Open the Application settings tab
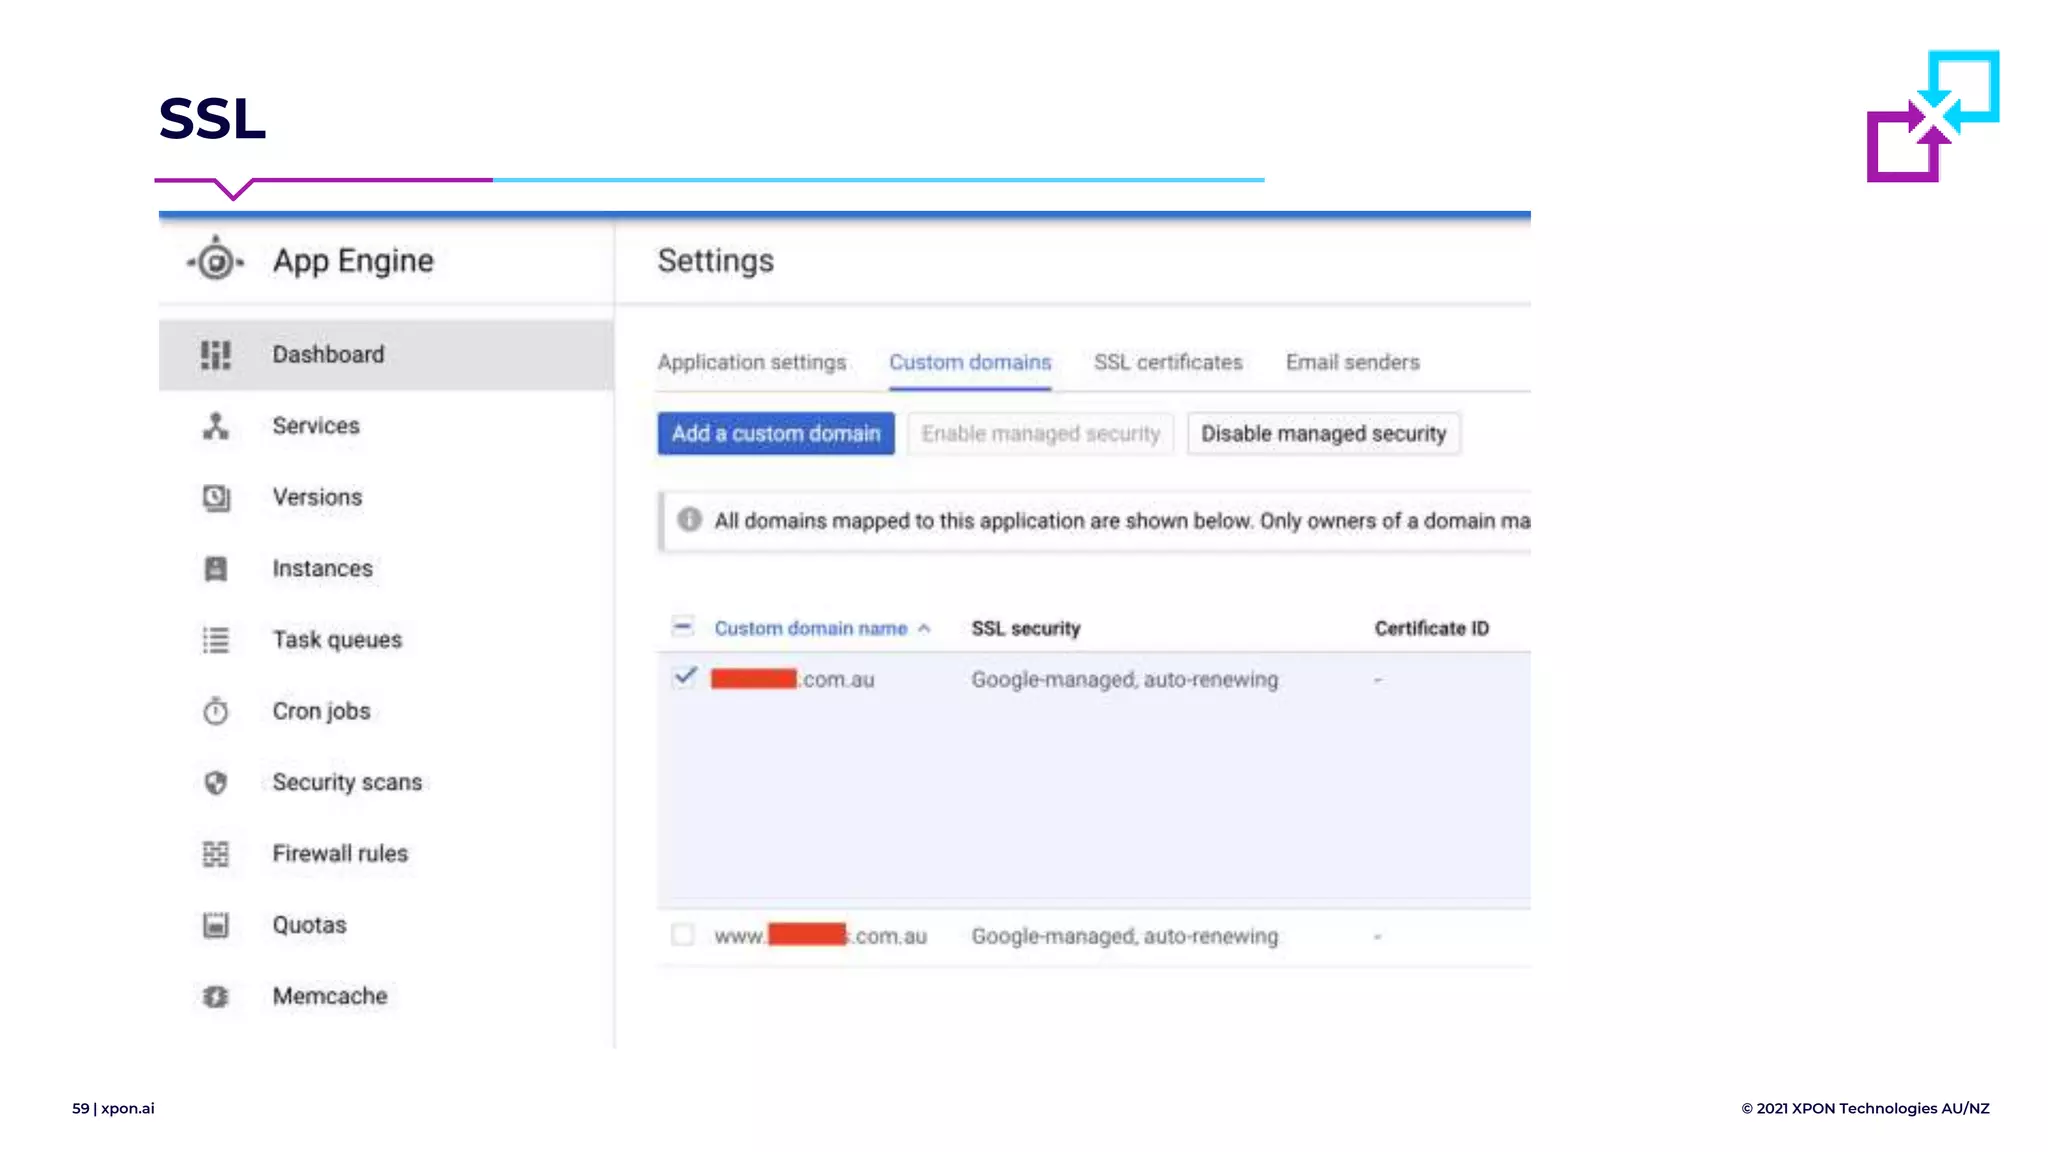 point(751,362)
